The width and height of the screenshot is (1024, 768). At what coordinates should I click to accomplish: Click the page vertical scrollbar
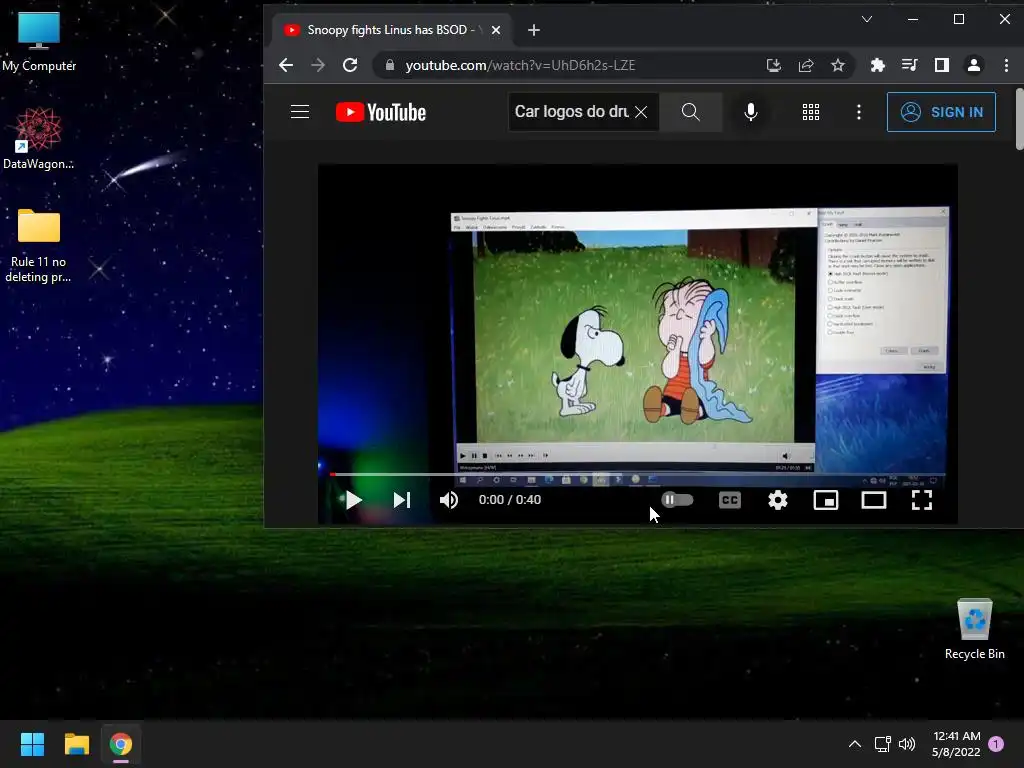[x=1019, y=120]
